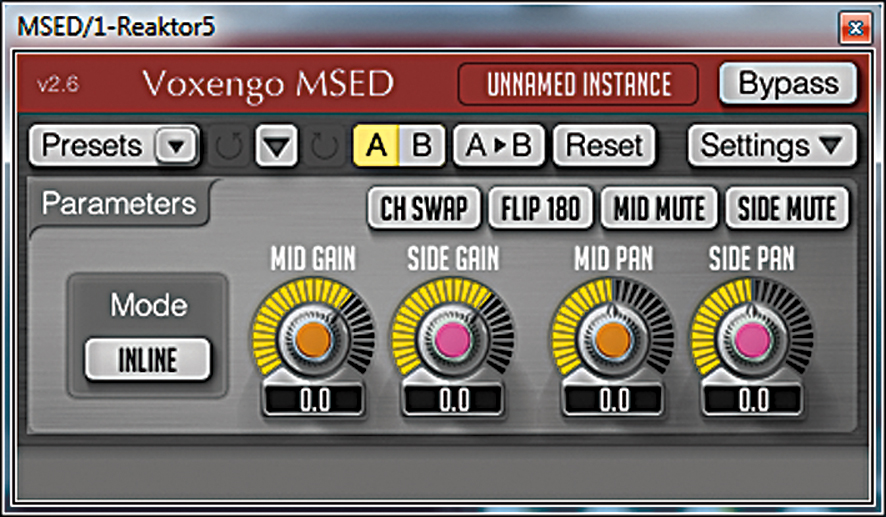Switch to state B
This screenshot has width=886, height=517.
click(x=422, y=146)
